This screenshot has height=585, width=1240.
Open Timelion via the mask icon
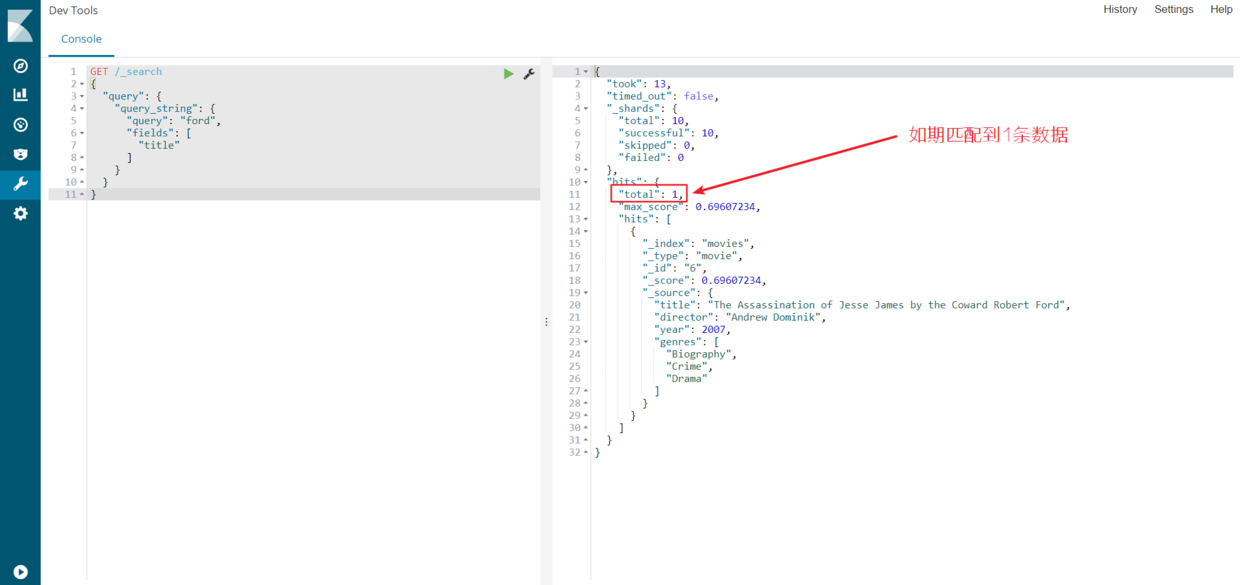(x=20, y=155)
